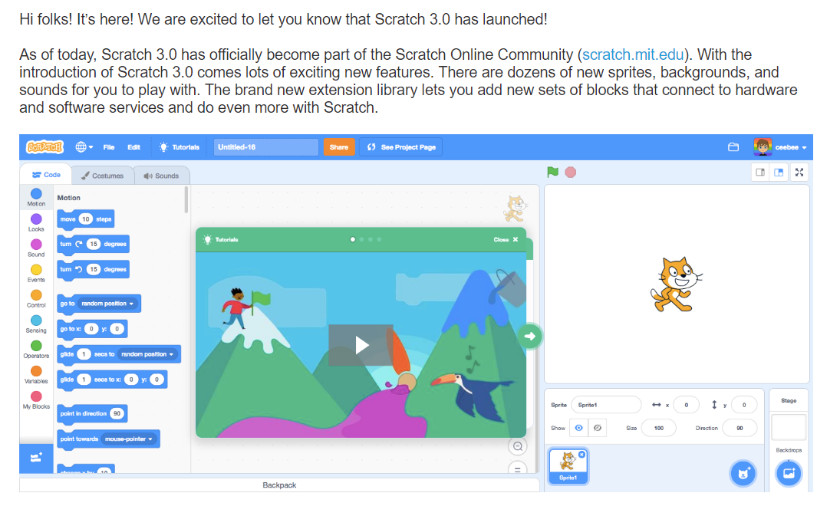This screenshot has width=830, height=506.
Task: Open mouse-pointer dropdown in point towards block
Action: (x=129, y=439)
